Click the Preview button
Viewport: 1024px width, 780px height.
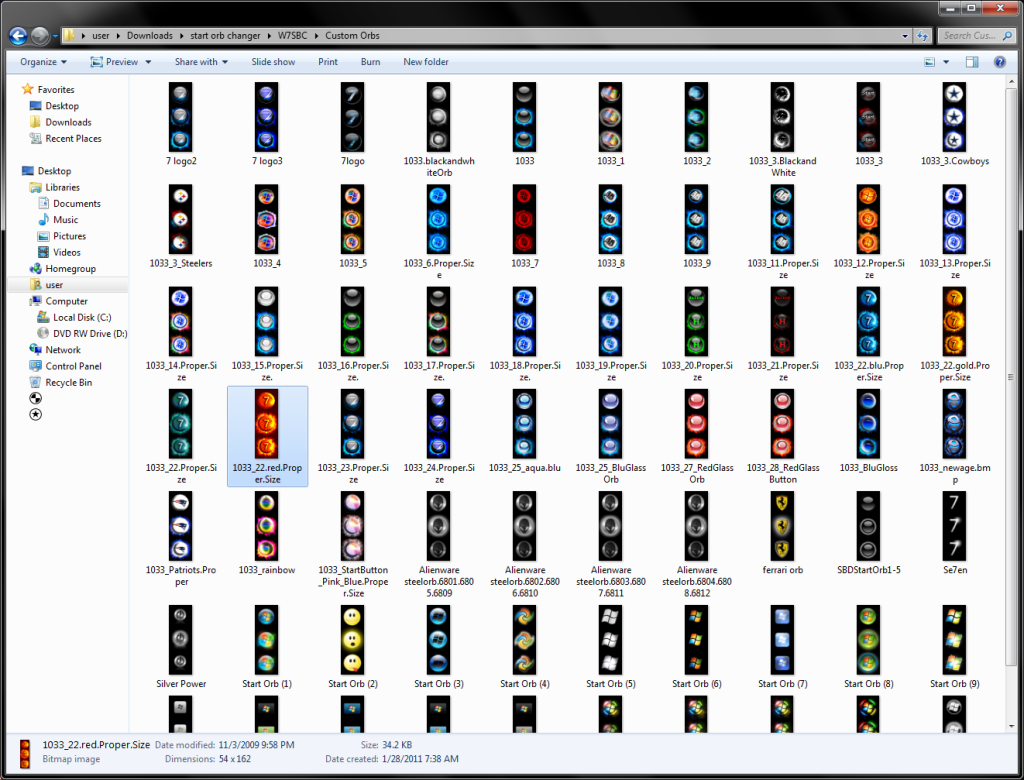click(115, 62)
